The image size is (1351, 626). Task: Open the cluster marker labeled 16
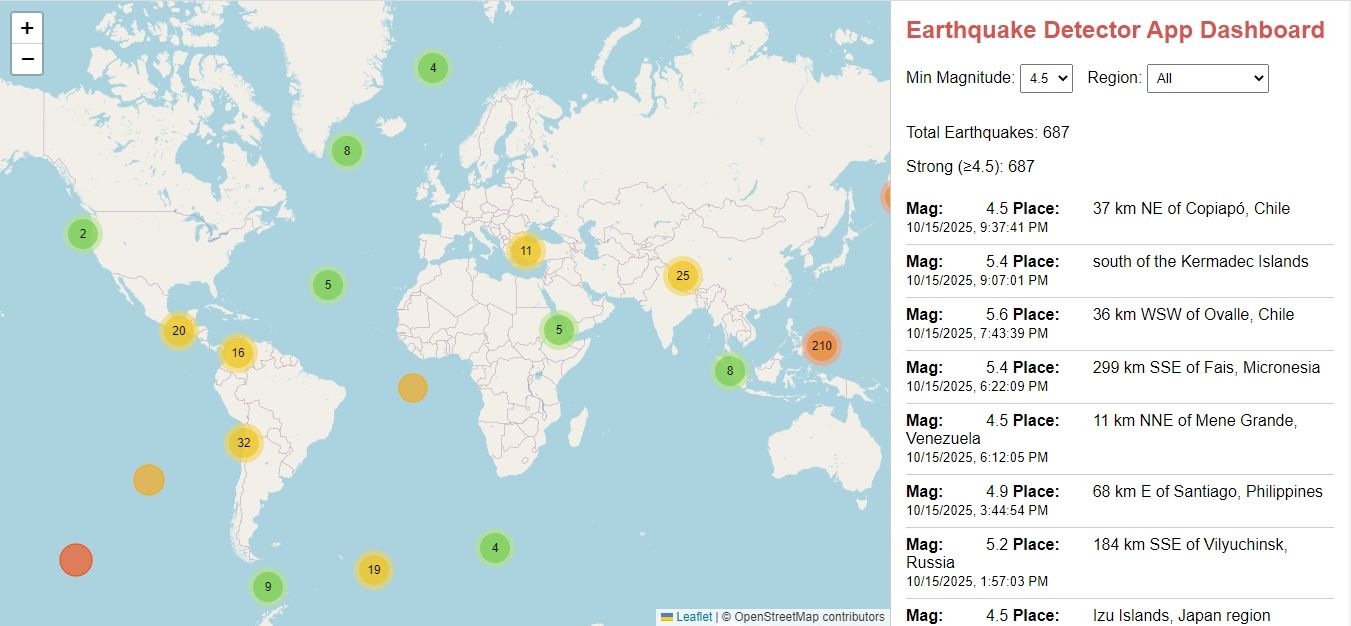point(238,353)
